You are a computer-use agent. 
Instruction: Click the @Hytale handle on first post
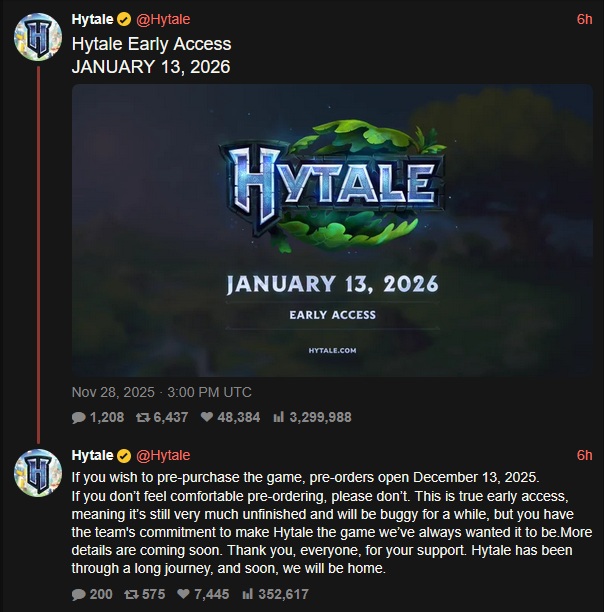coord(162,20)
